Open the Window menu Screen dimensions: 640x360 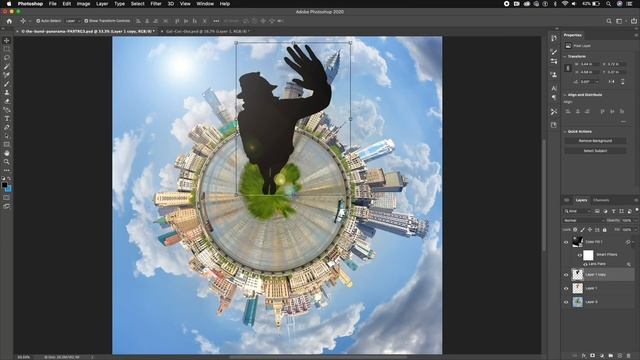pos(205,4)
